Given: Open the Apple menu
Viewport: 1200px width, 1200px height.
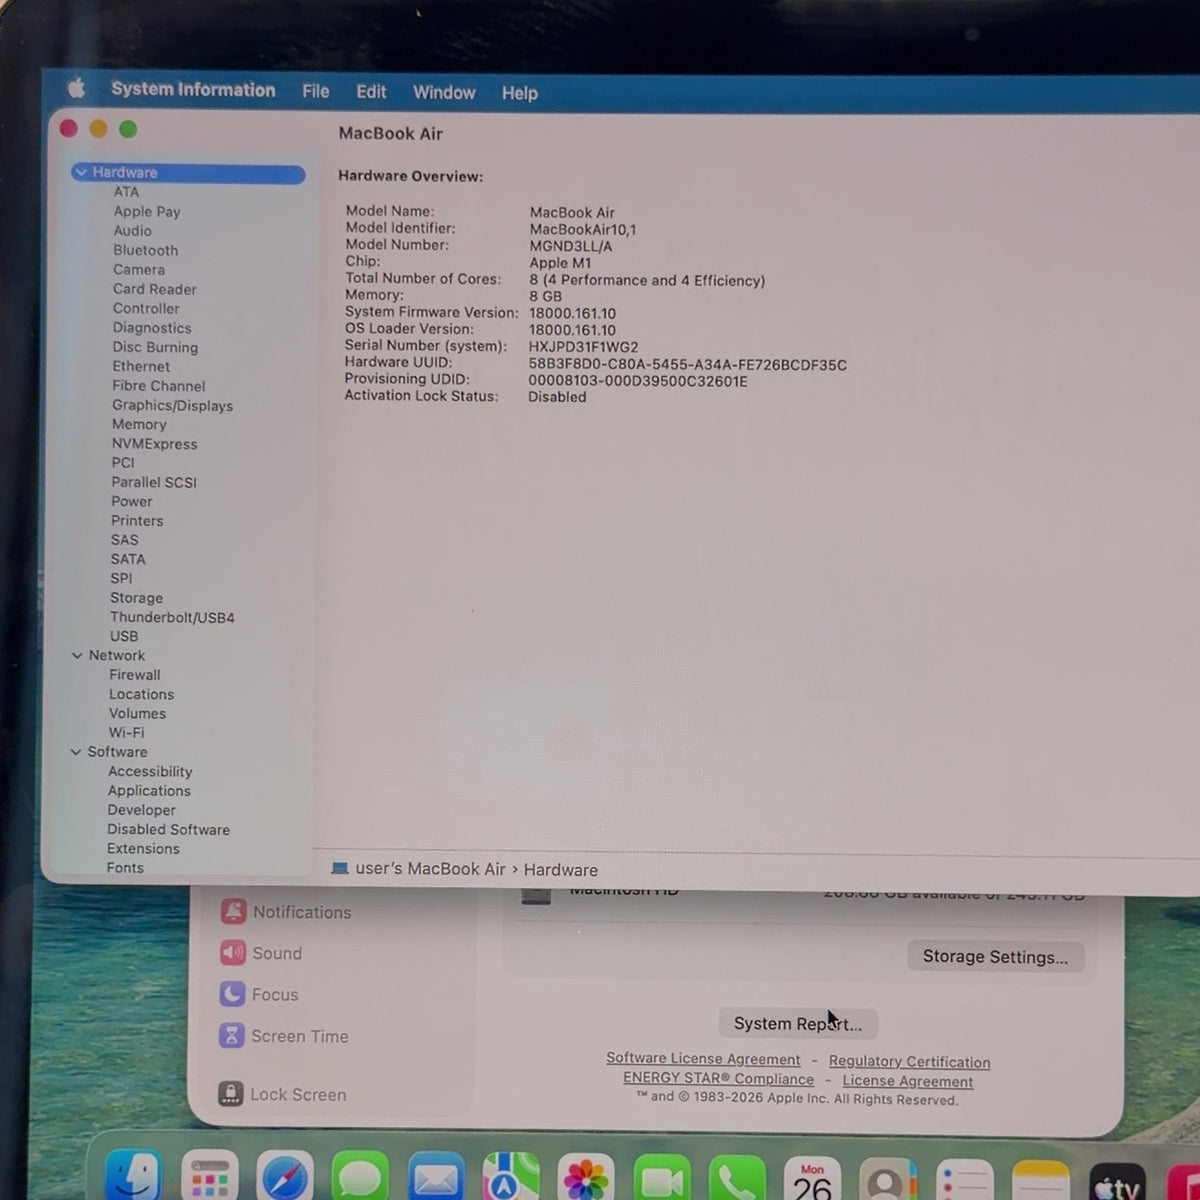Looking at the screenshot, I should tap(76, 88).
